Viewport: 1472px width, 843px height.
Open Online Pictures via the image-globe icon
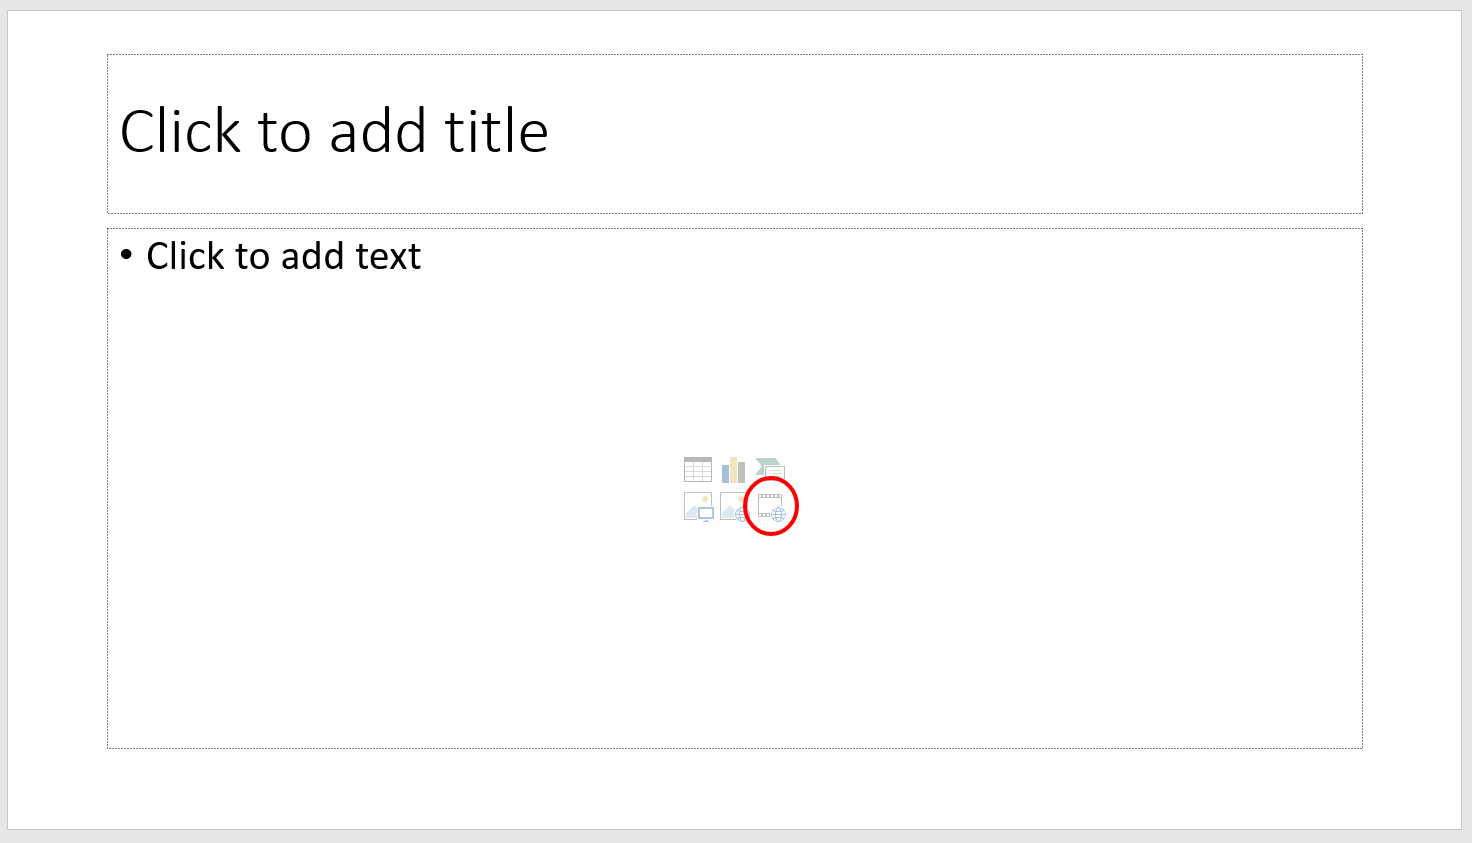point(733,507)
